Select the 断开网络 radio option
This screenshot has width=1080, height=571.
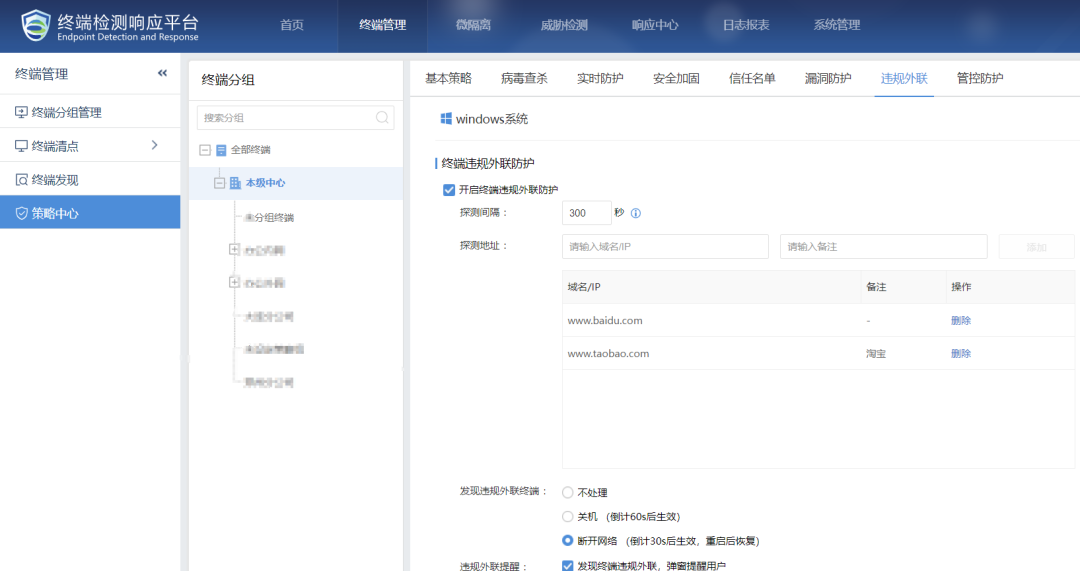(x=568, y=541)
